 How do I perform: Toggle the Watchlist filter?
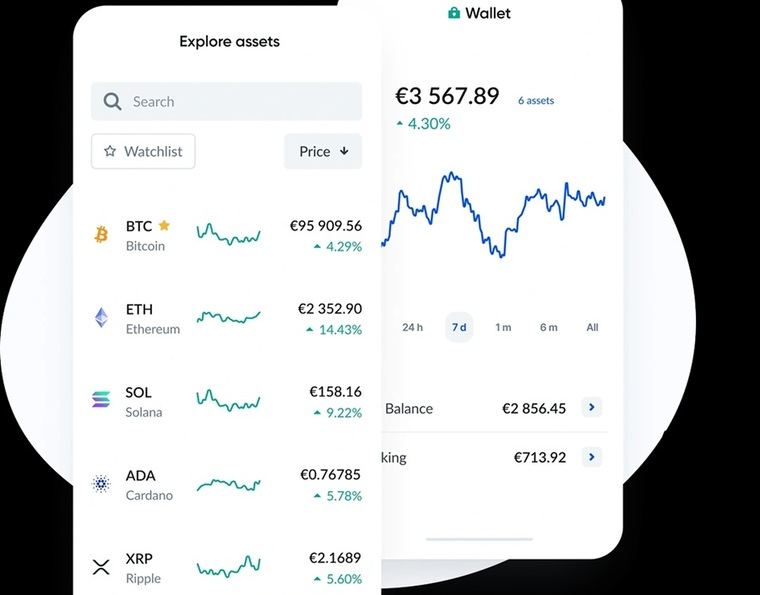pyautogui.click(x=143, y=151)
